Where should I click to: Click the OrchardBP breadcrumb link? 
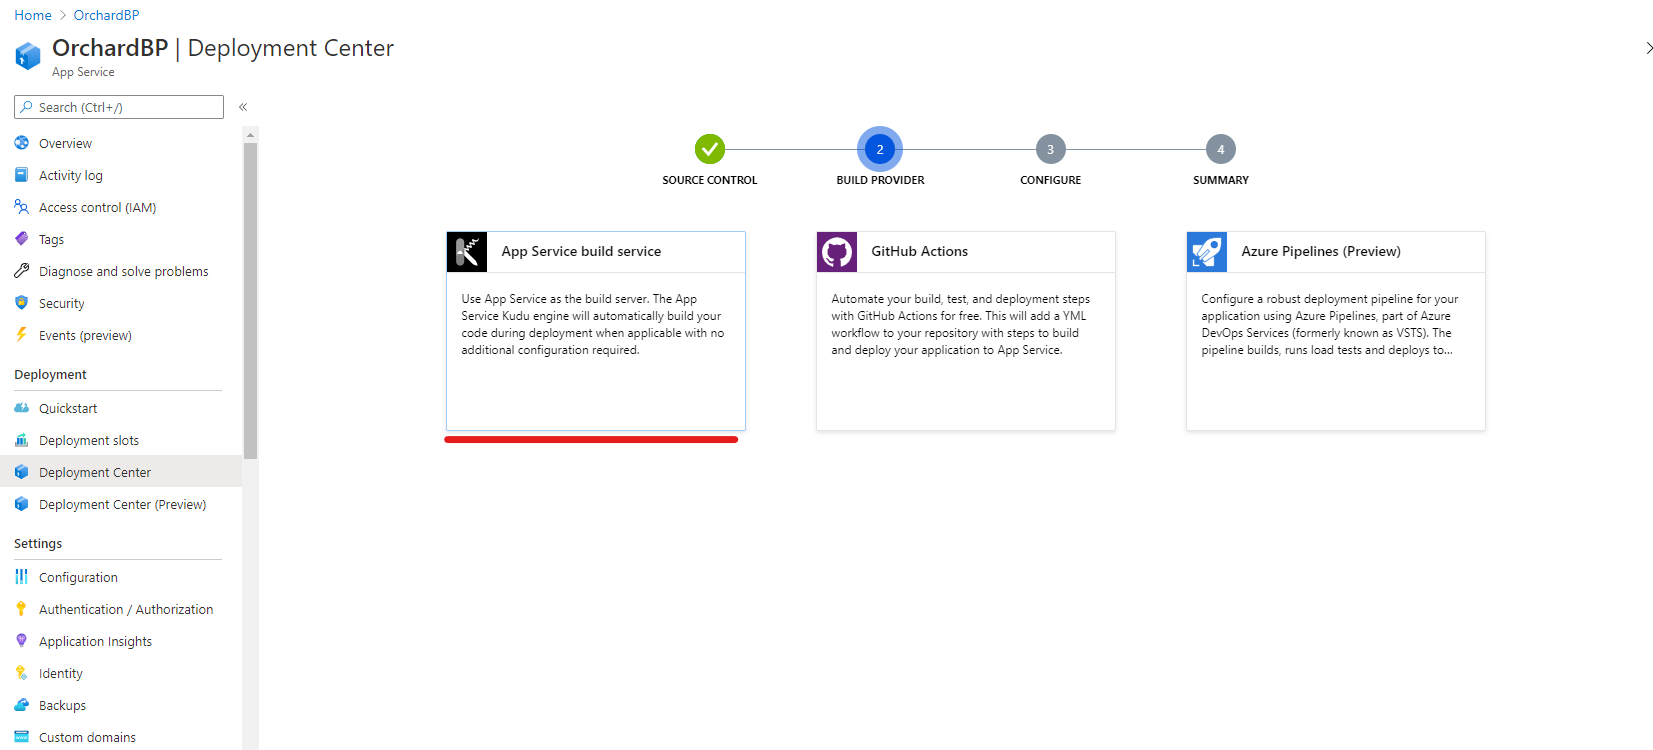point(106,15)
